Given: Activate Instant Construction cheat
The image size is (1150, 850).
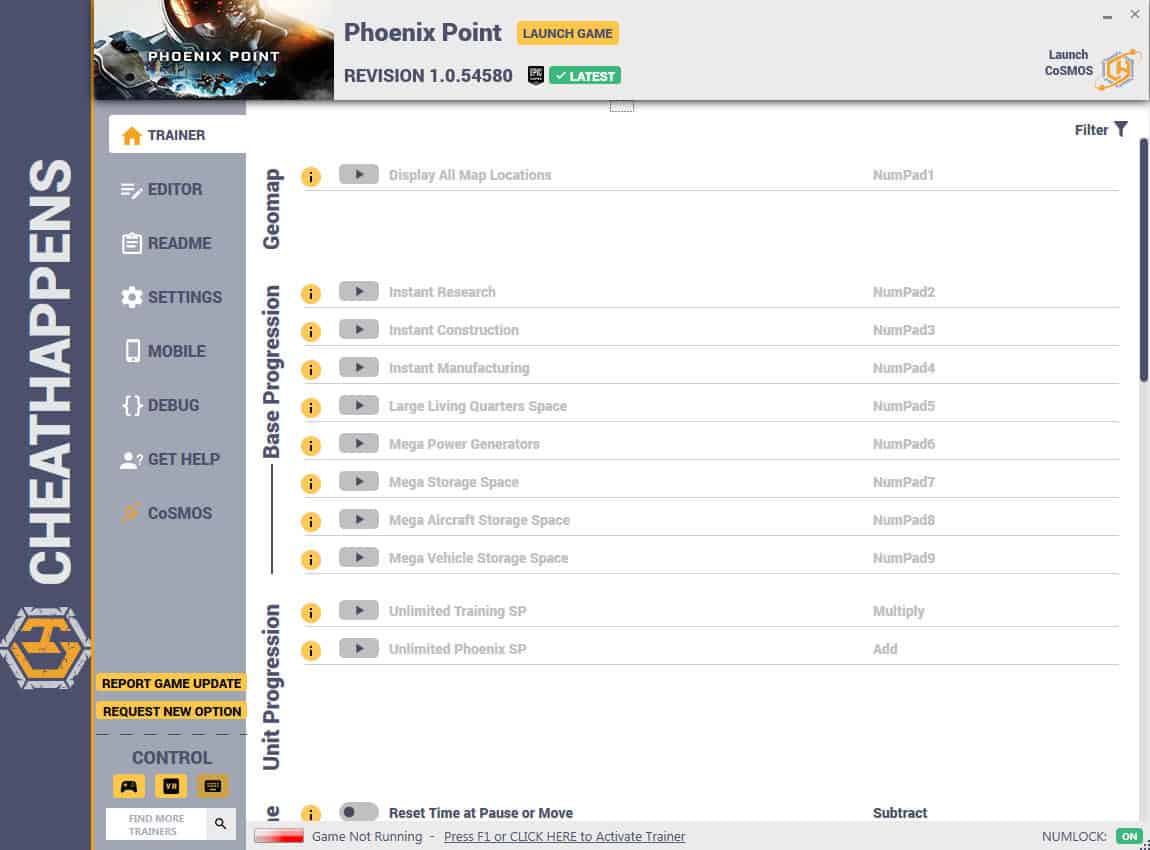Looking at the screenshot, I should click(x=359, y=329).
